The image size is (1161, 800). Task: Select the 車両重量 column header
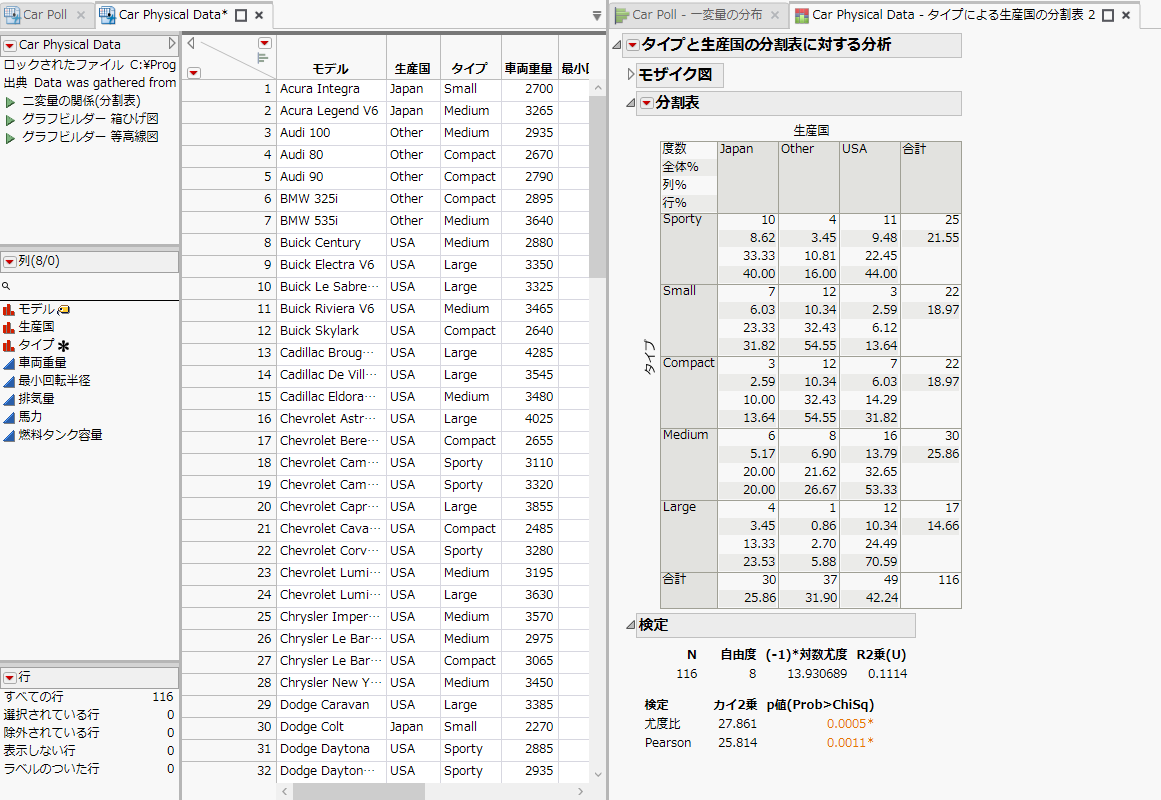click(528, 69)
